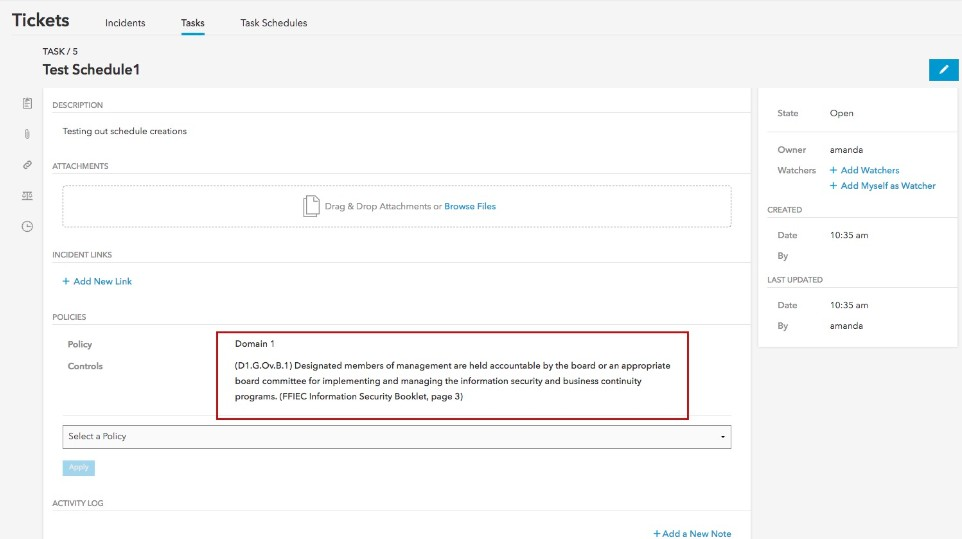Switch to the Incidents tab

[x=125, y=23]
